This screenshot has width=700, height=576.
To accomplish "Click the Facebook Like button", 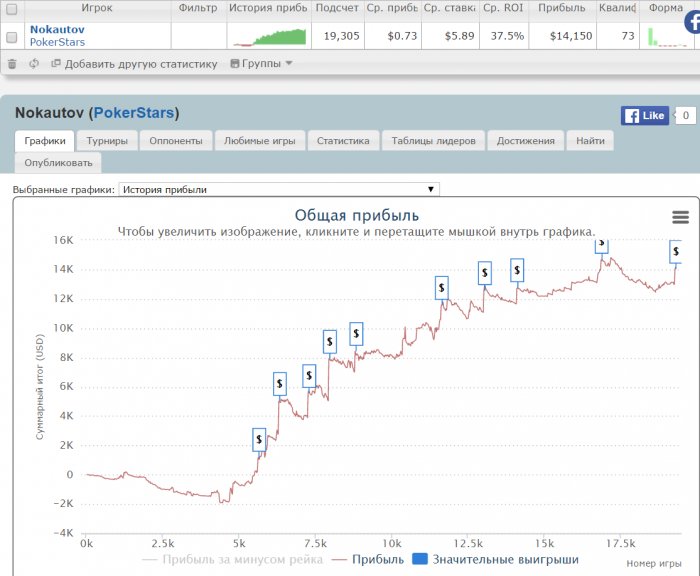I will [x=645, y=116].
